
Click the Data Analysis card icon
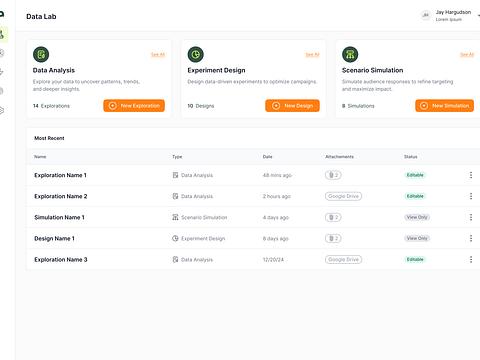coord(41,54)
